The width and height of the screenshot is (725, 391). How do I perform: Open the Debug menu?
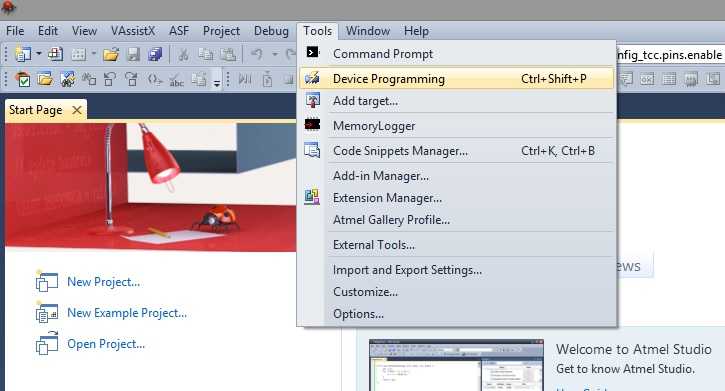pyautogui.click(x=271, y=31)
